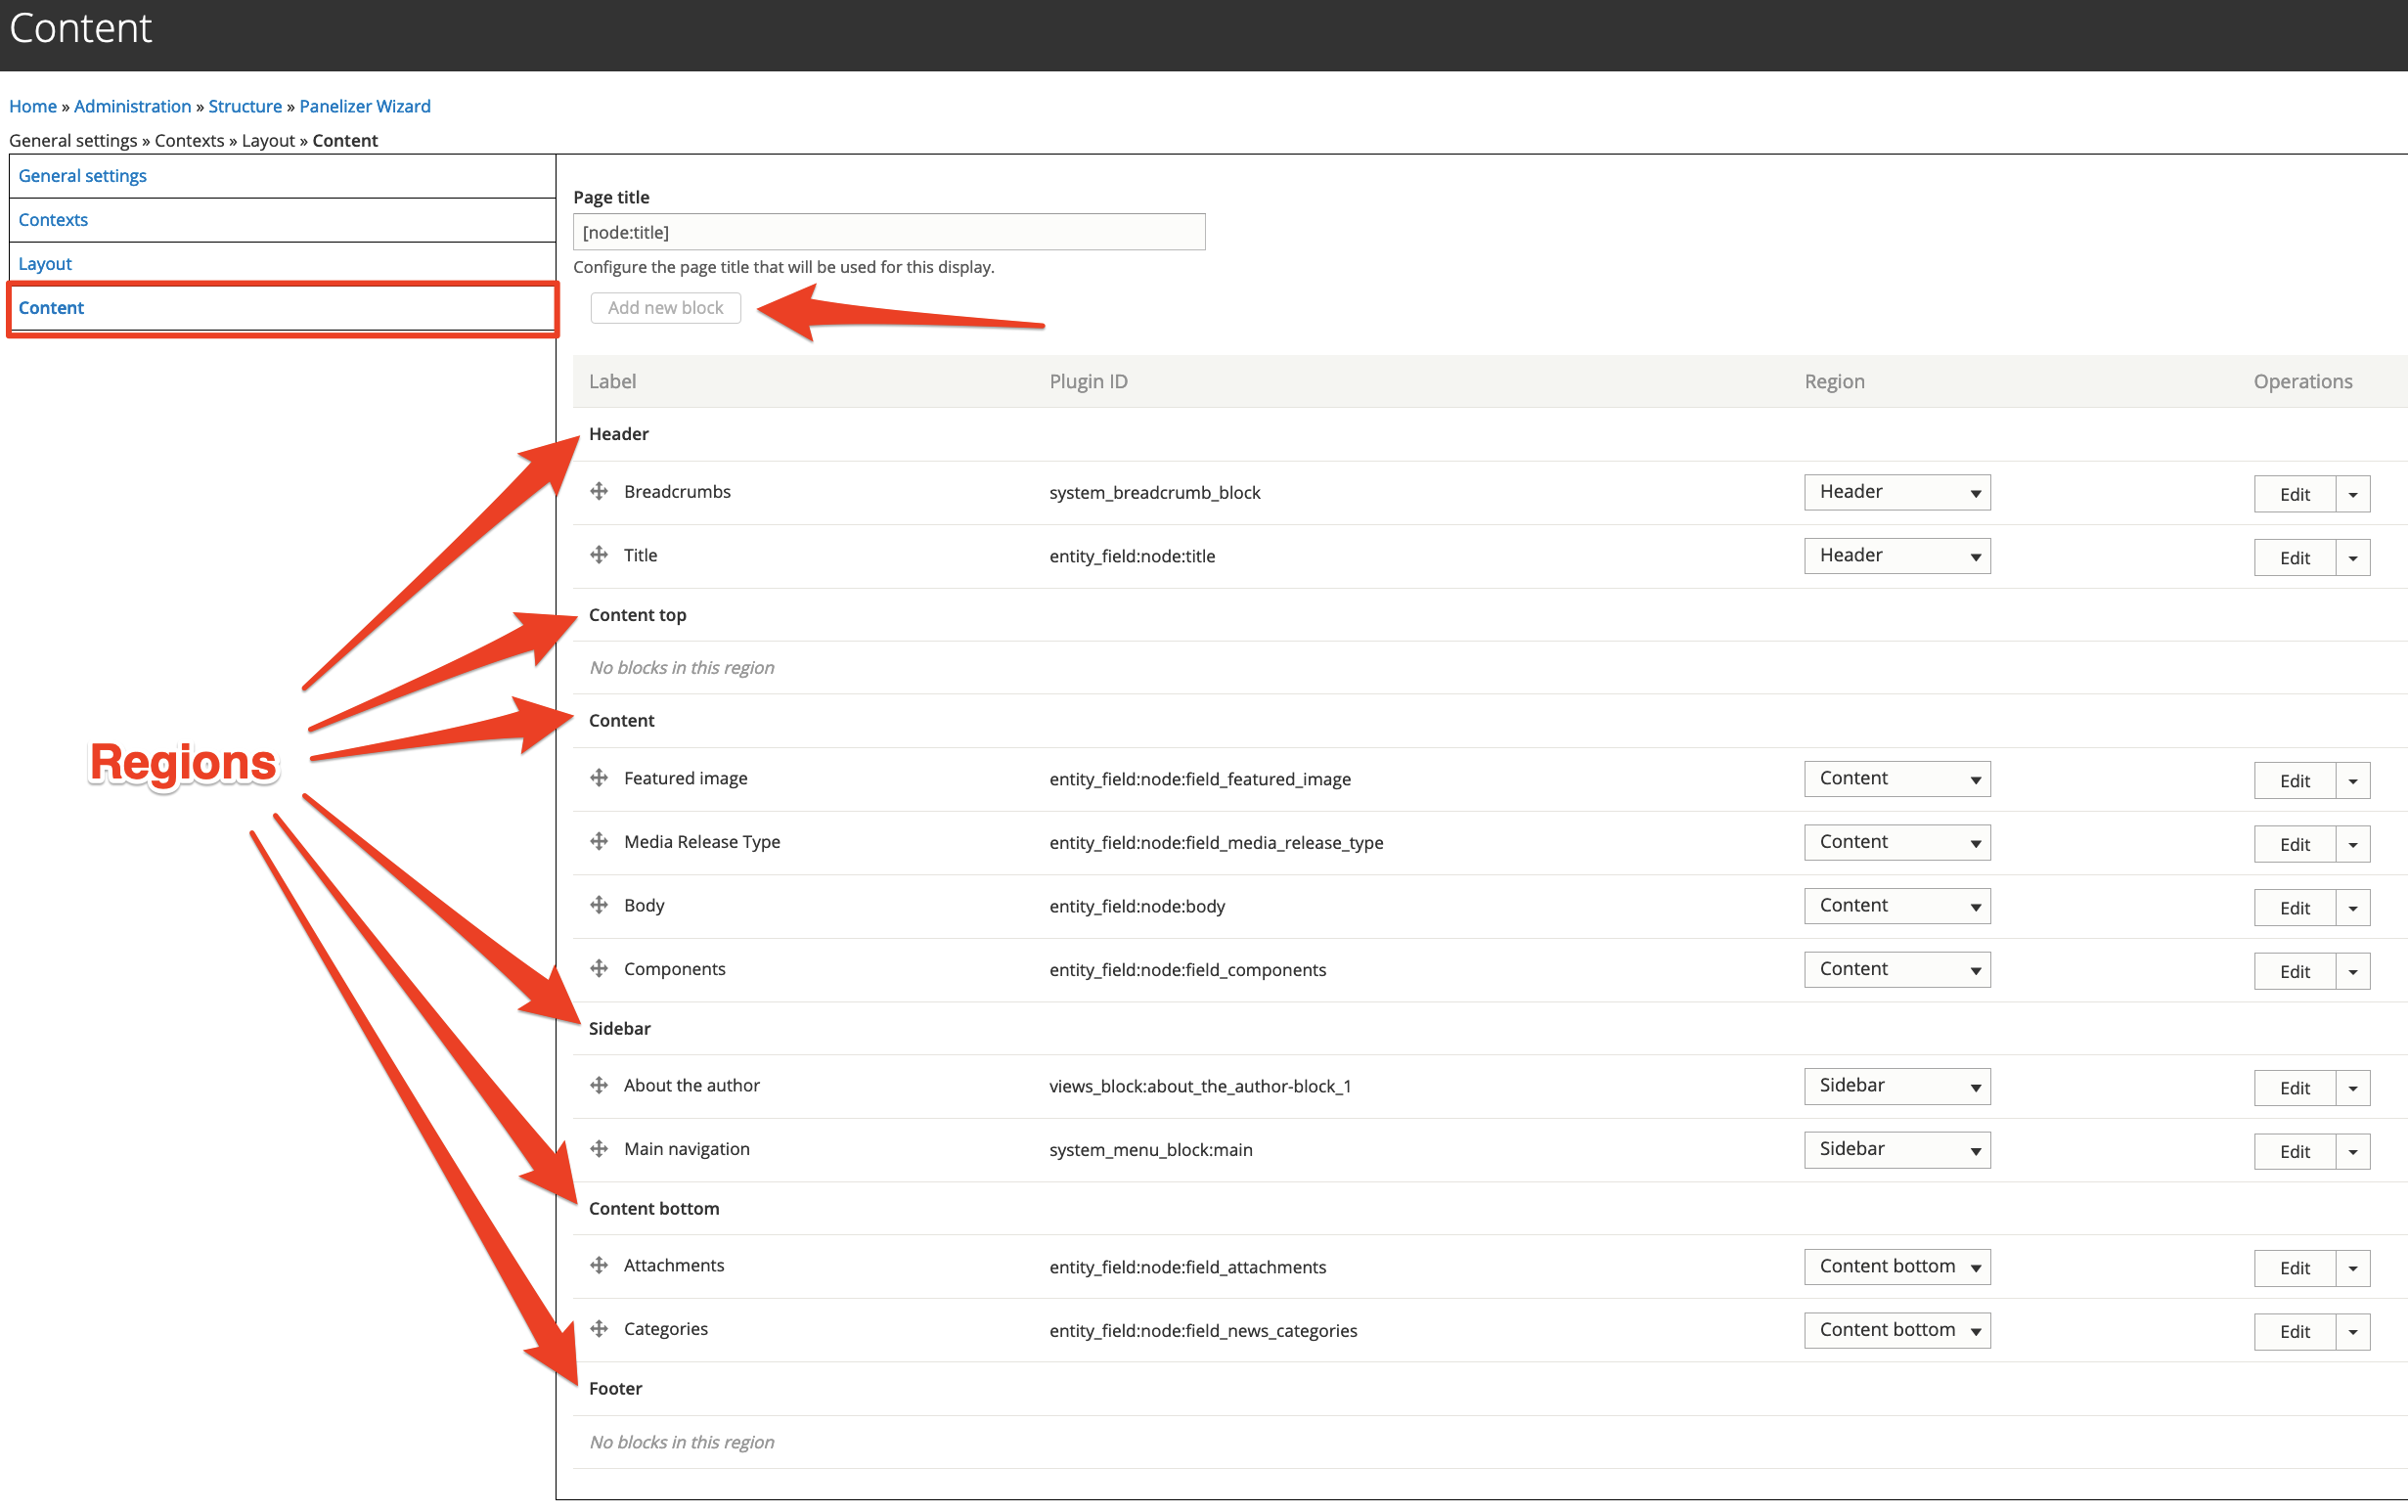2408x1512 pixels.
Task: Change the Body region dropdown
Action: point(1896,905)
